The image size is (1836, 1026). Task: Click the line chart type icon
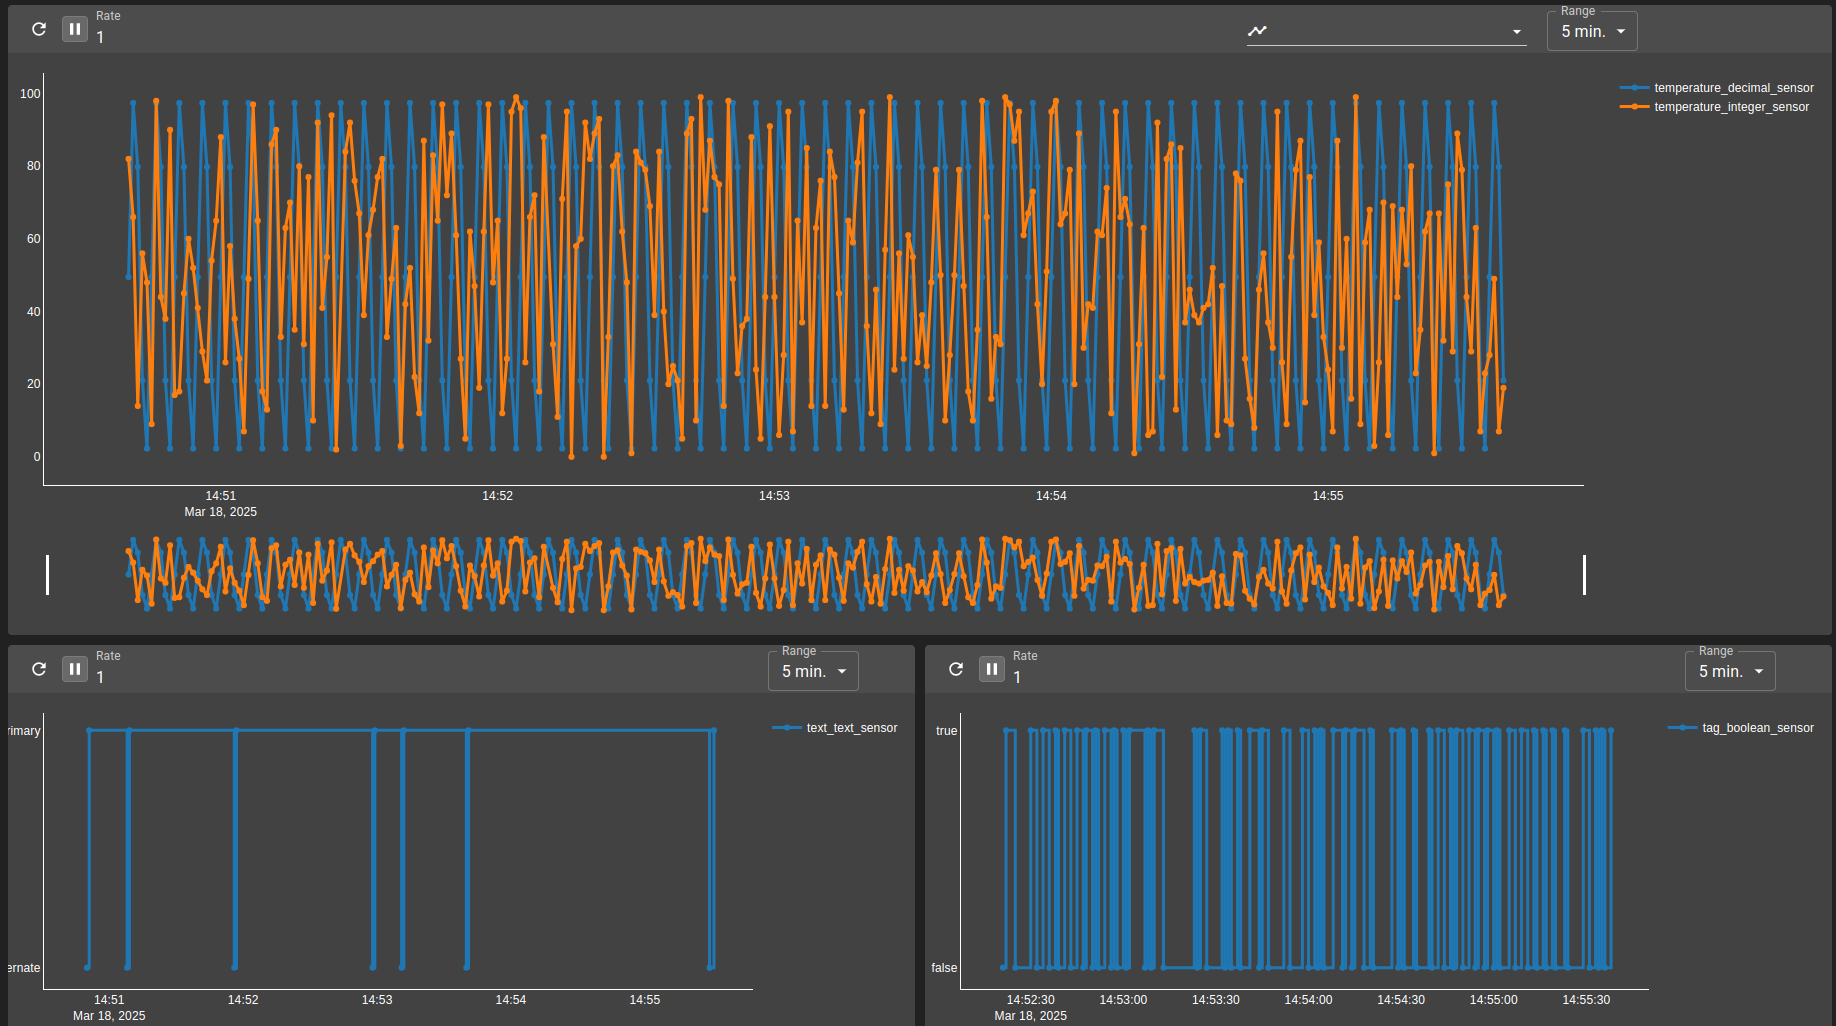(x=1257, y=31)
